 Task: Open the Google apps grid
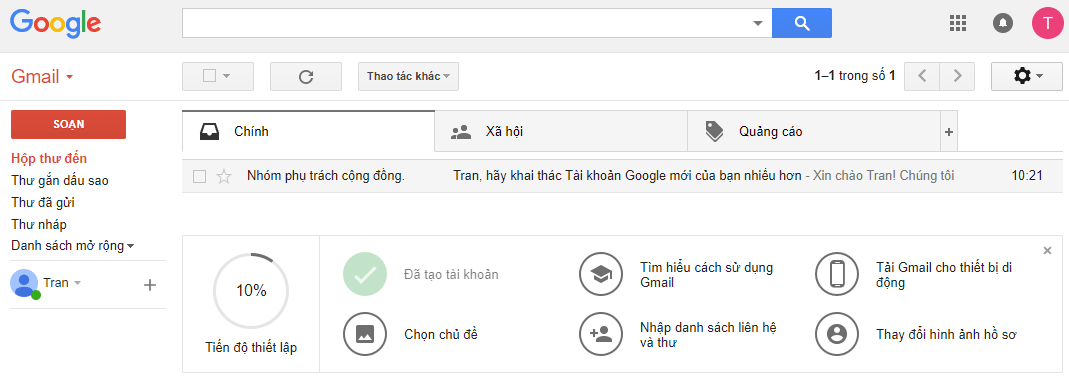(x=958, y=23)
